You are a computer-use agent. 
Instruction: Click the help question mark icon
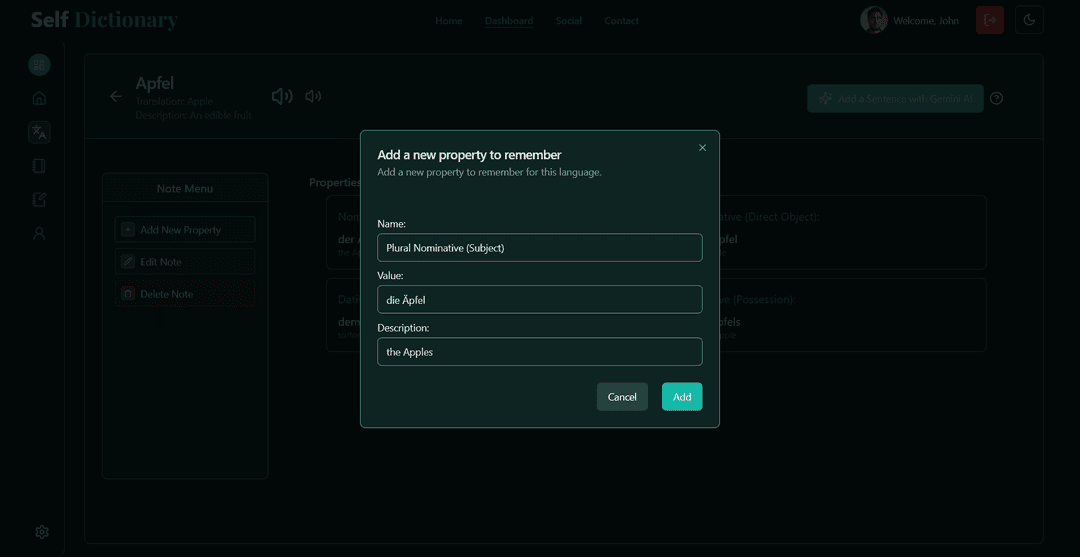click(x=996, y=98)
